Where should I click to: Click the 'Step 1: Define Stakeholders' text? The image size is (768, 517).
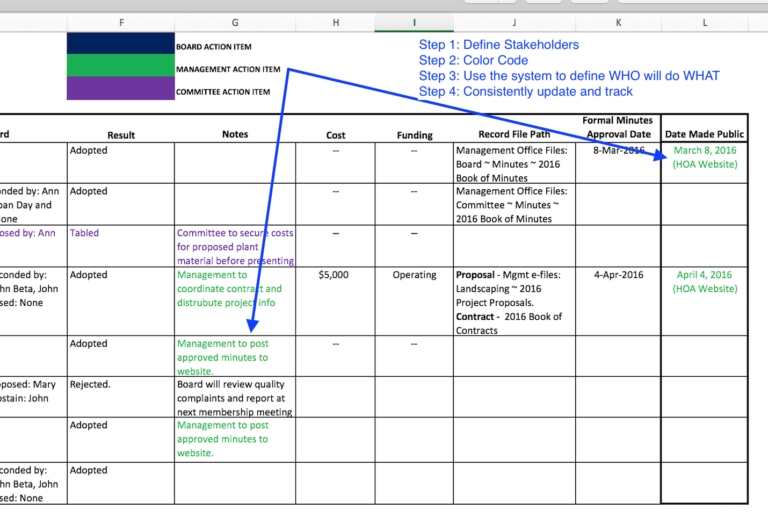[x=499, y=45]
